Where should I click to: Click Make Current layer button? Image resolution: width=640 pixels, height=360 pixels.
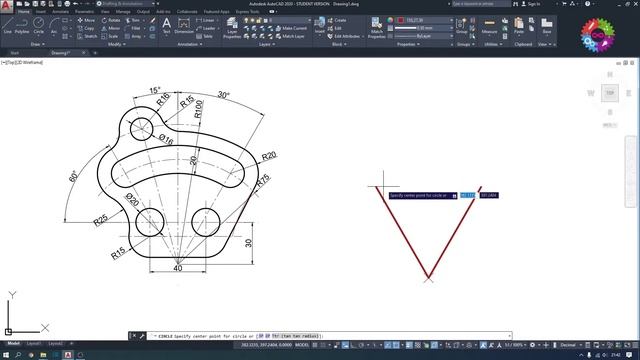pos(291,28)
